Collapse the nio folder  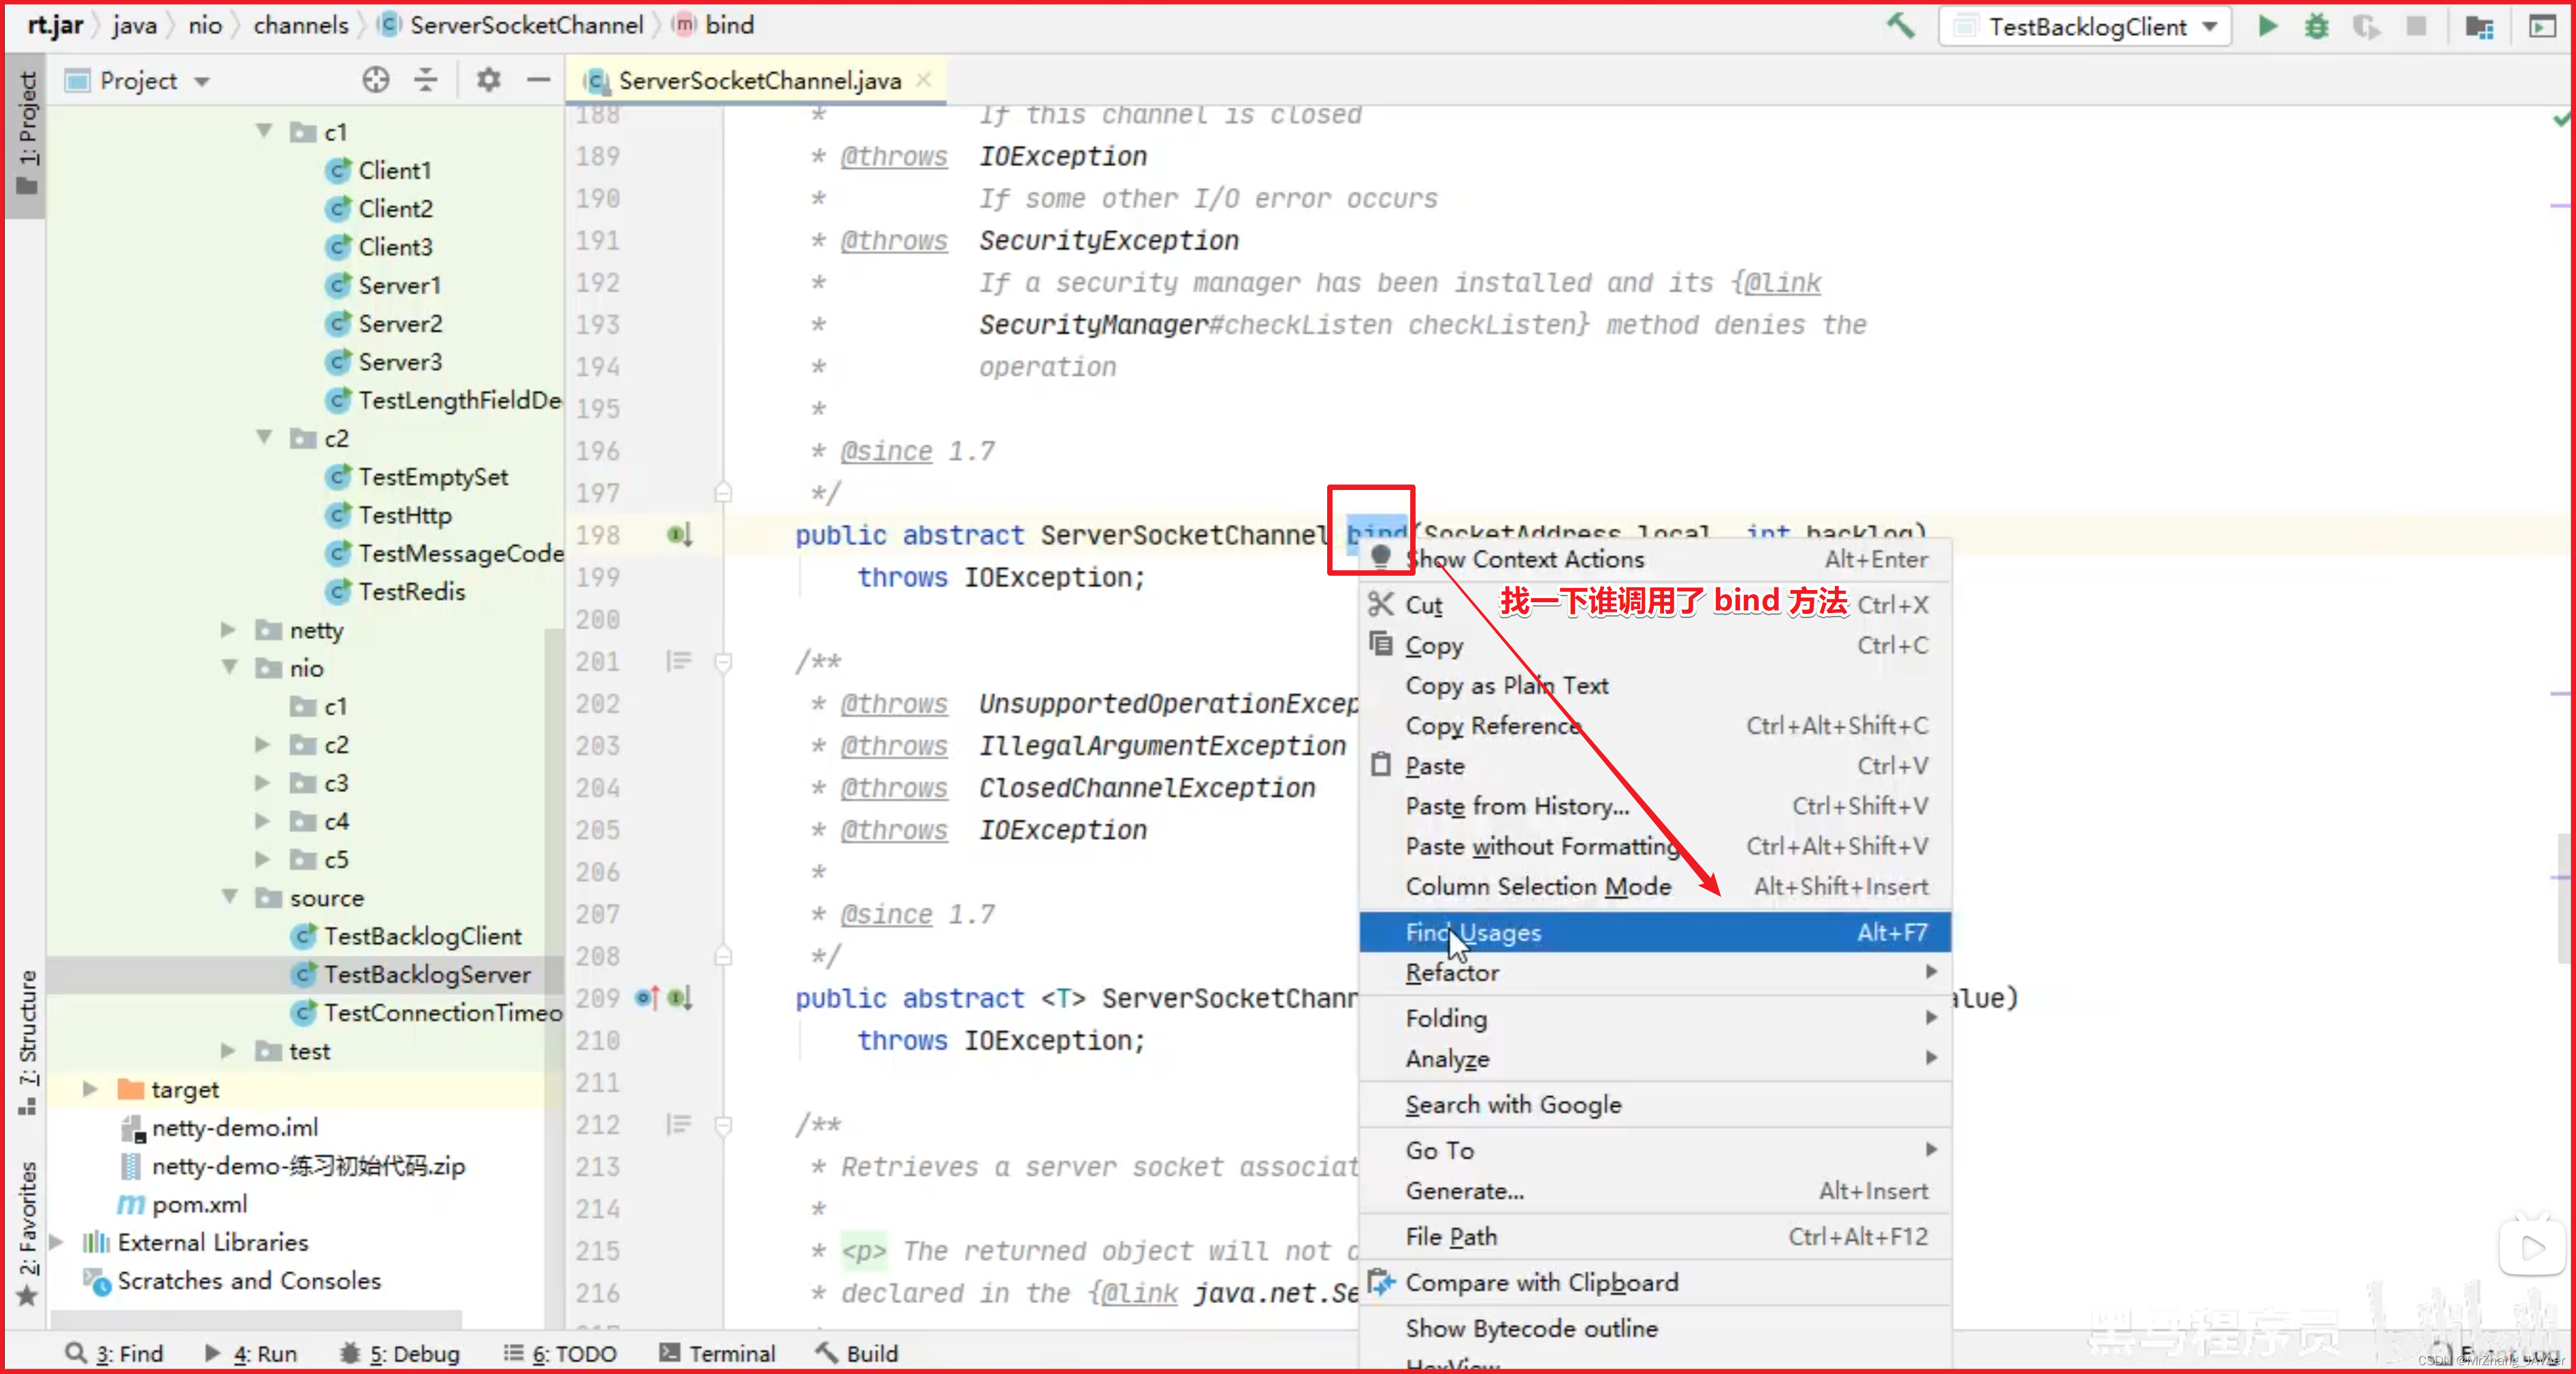coord(229,667)
